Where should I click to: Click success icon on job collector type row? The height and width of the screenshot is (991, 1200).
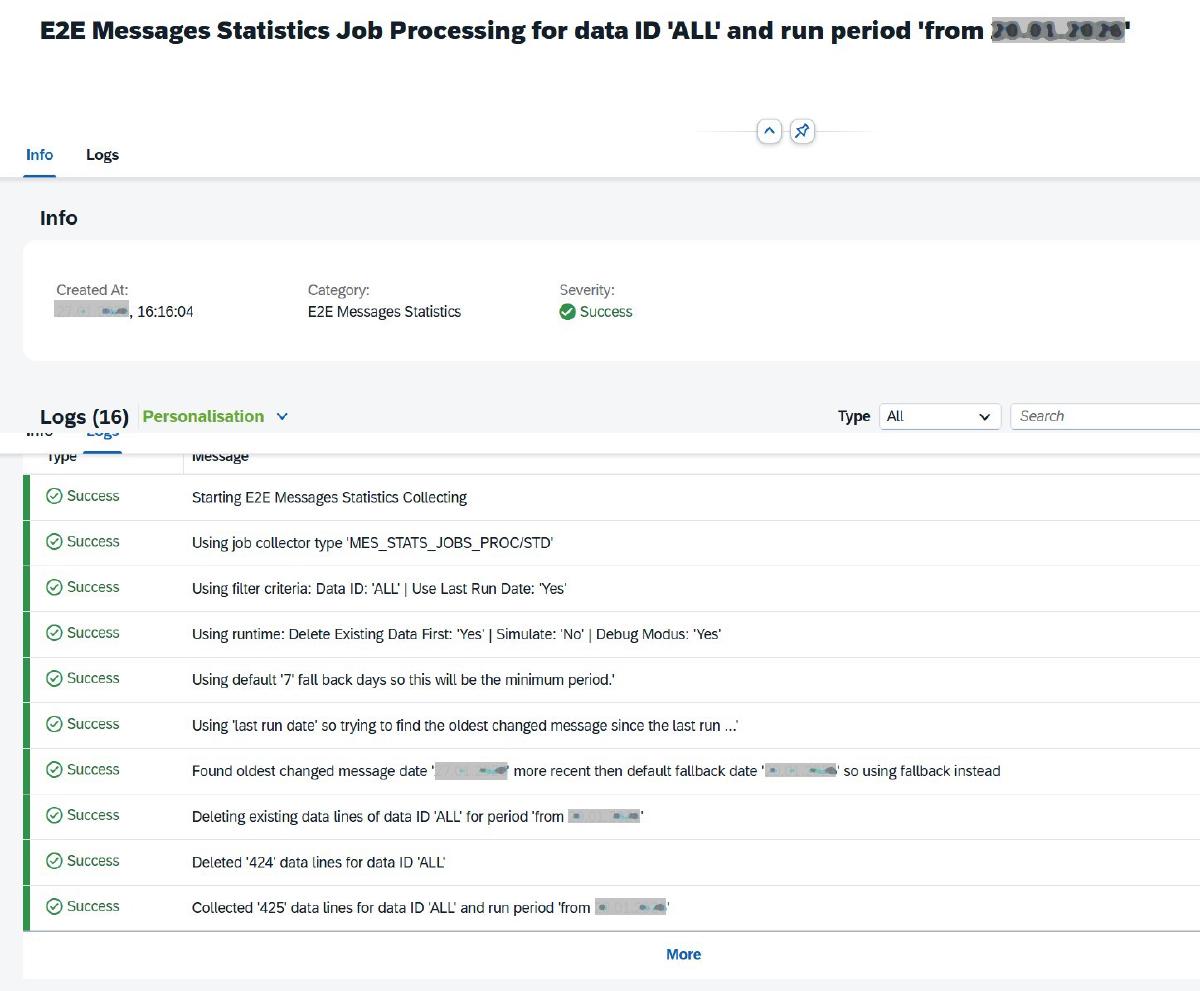(x=55, y=542)
